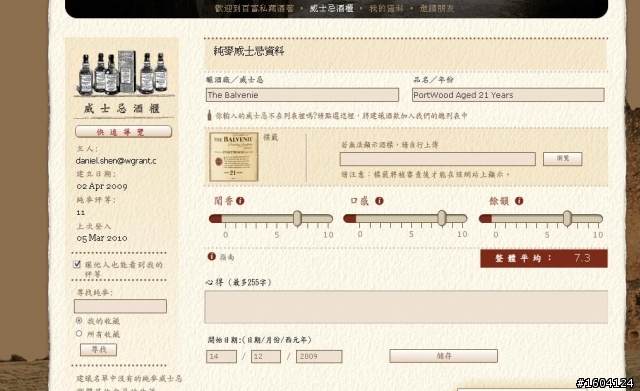Click the 瀏覽 browse button
This screenshot has width=640, height=391.
[562, 159]
